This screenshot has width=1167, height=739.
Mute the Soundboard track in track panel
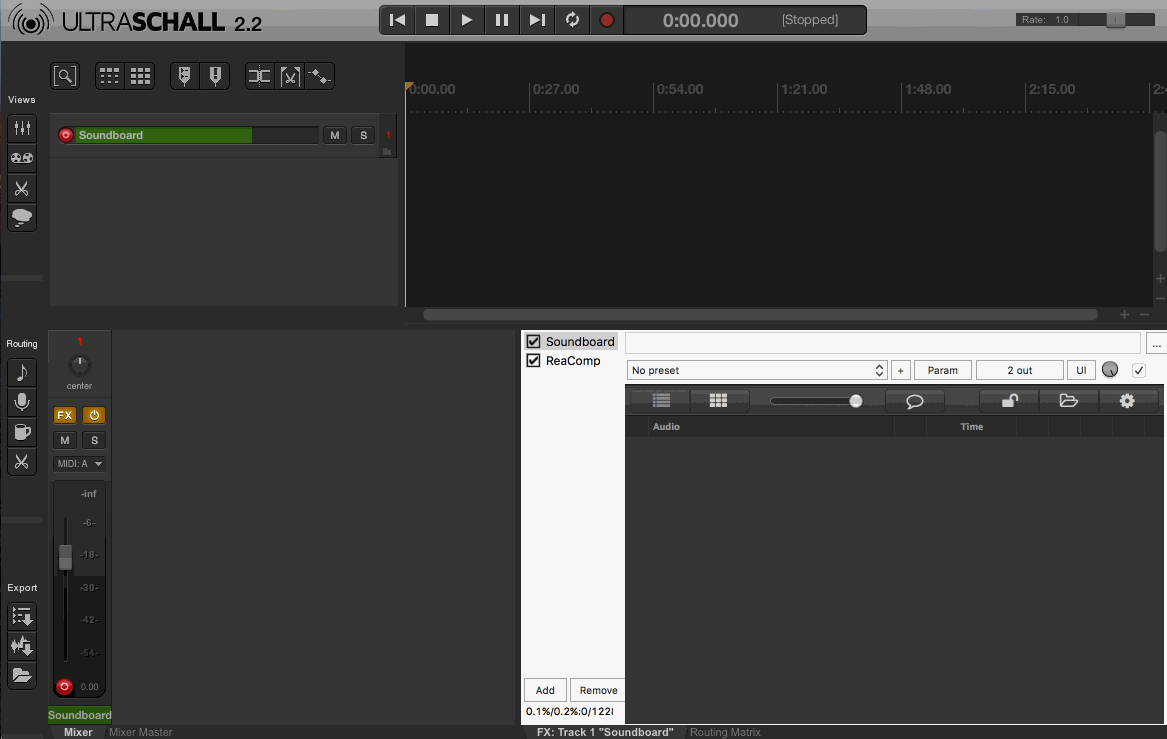[335, 135]
